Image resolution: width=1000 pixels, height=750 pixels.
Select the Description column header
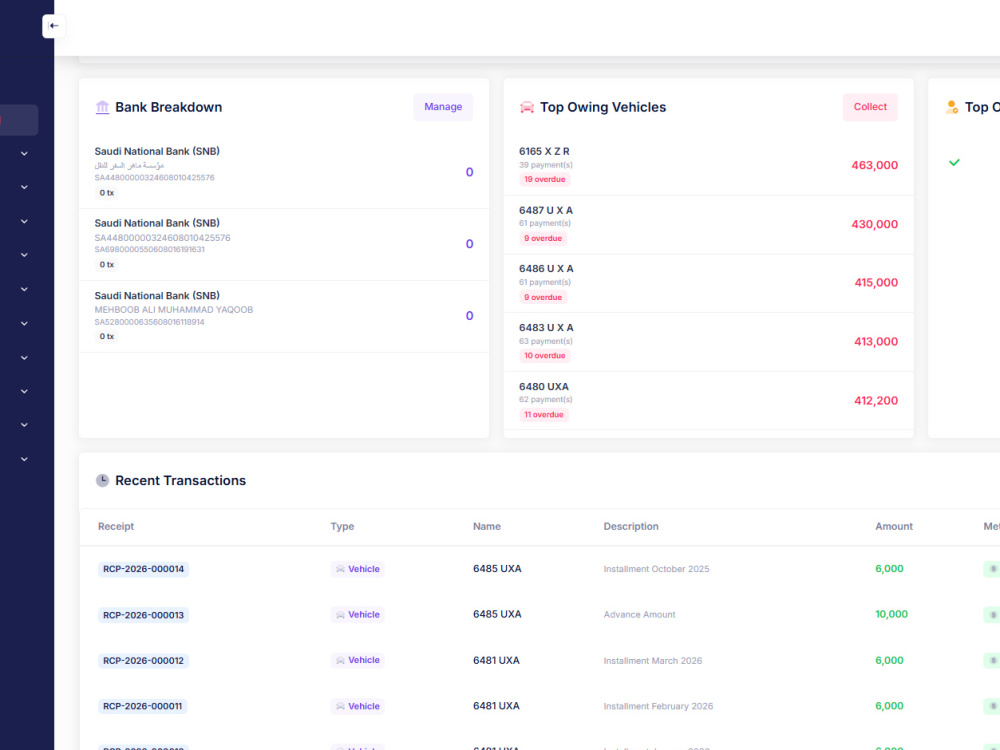631,526
